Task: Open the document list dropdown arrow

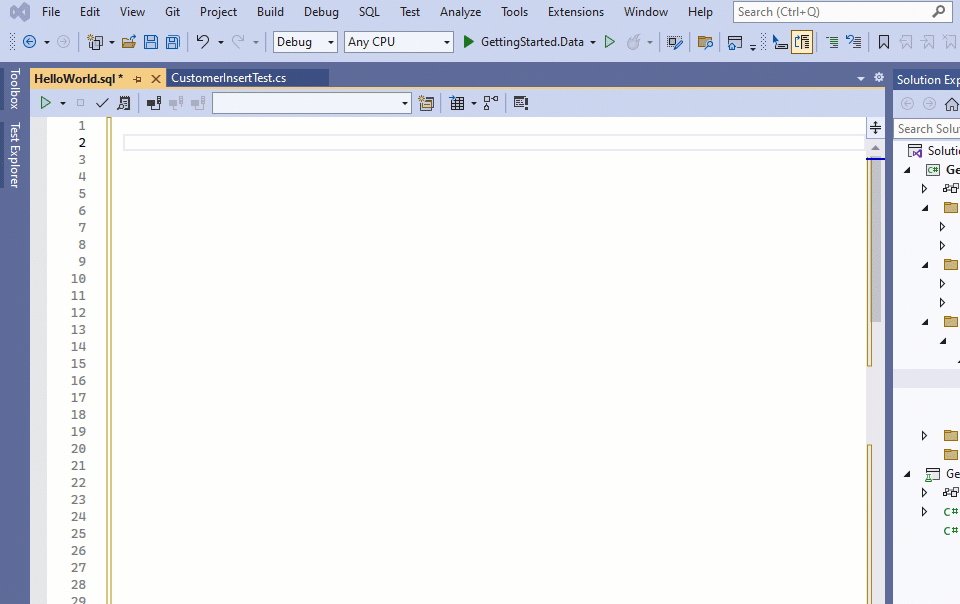Action: pyautogui.click(x=861, y=78)
